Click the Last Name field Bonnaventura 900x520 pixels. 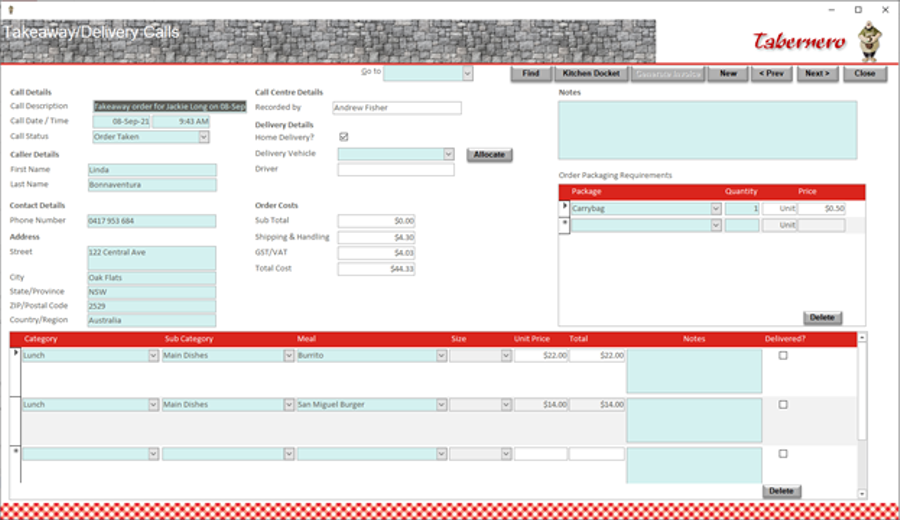pos(152,185)
